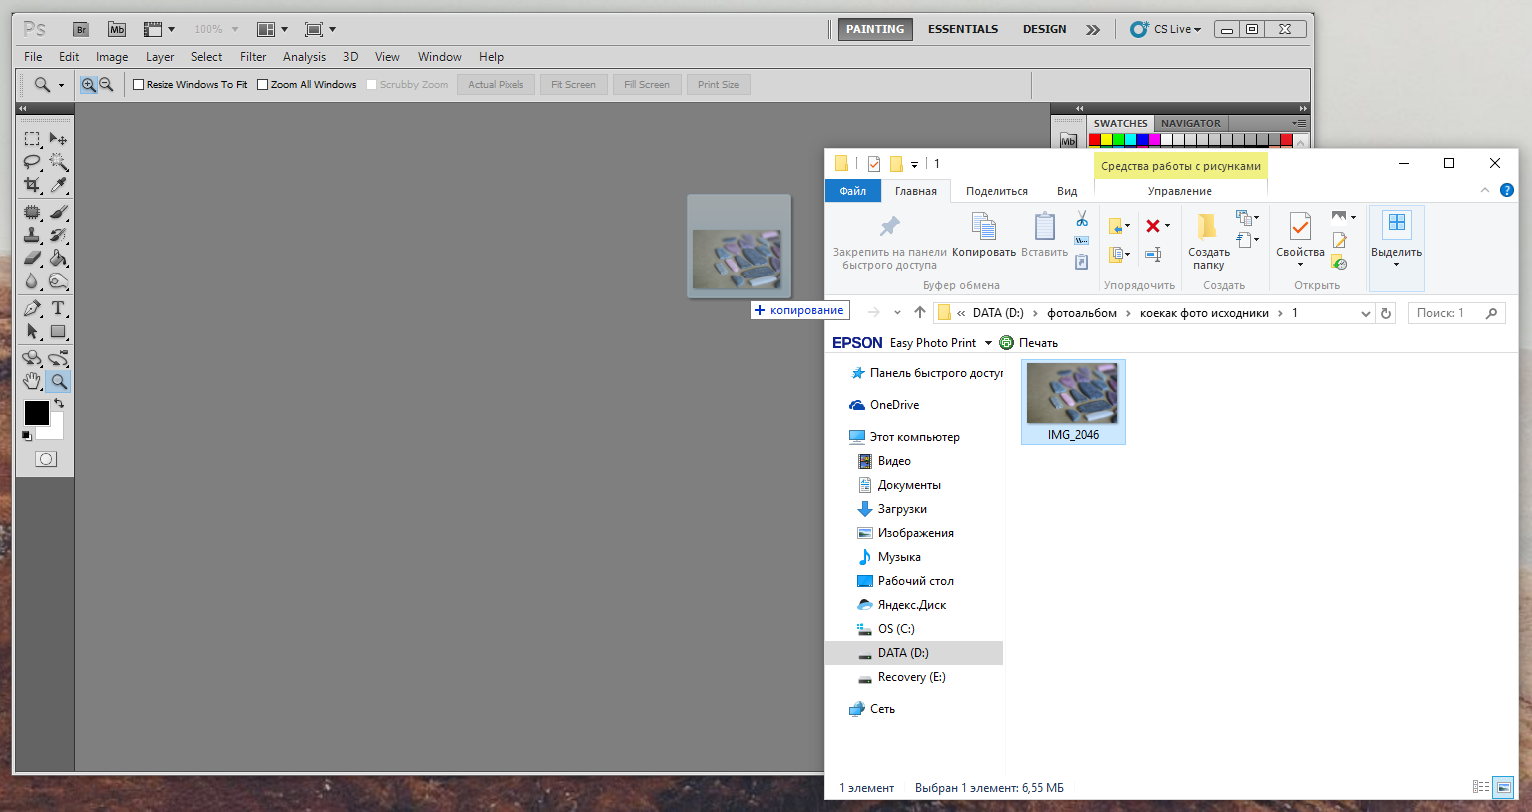This screenshot has width=1532, height=812.
Task: Select the 3D Camera Rotate tool
Action: 58,358
